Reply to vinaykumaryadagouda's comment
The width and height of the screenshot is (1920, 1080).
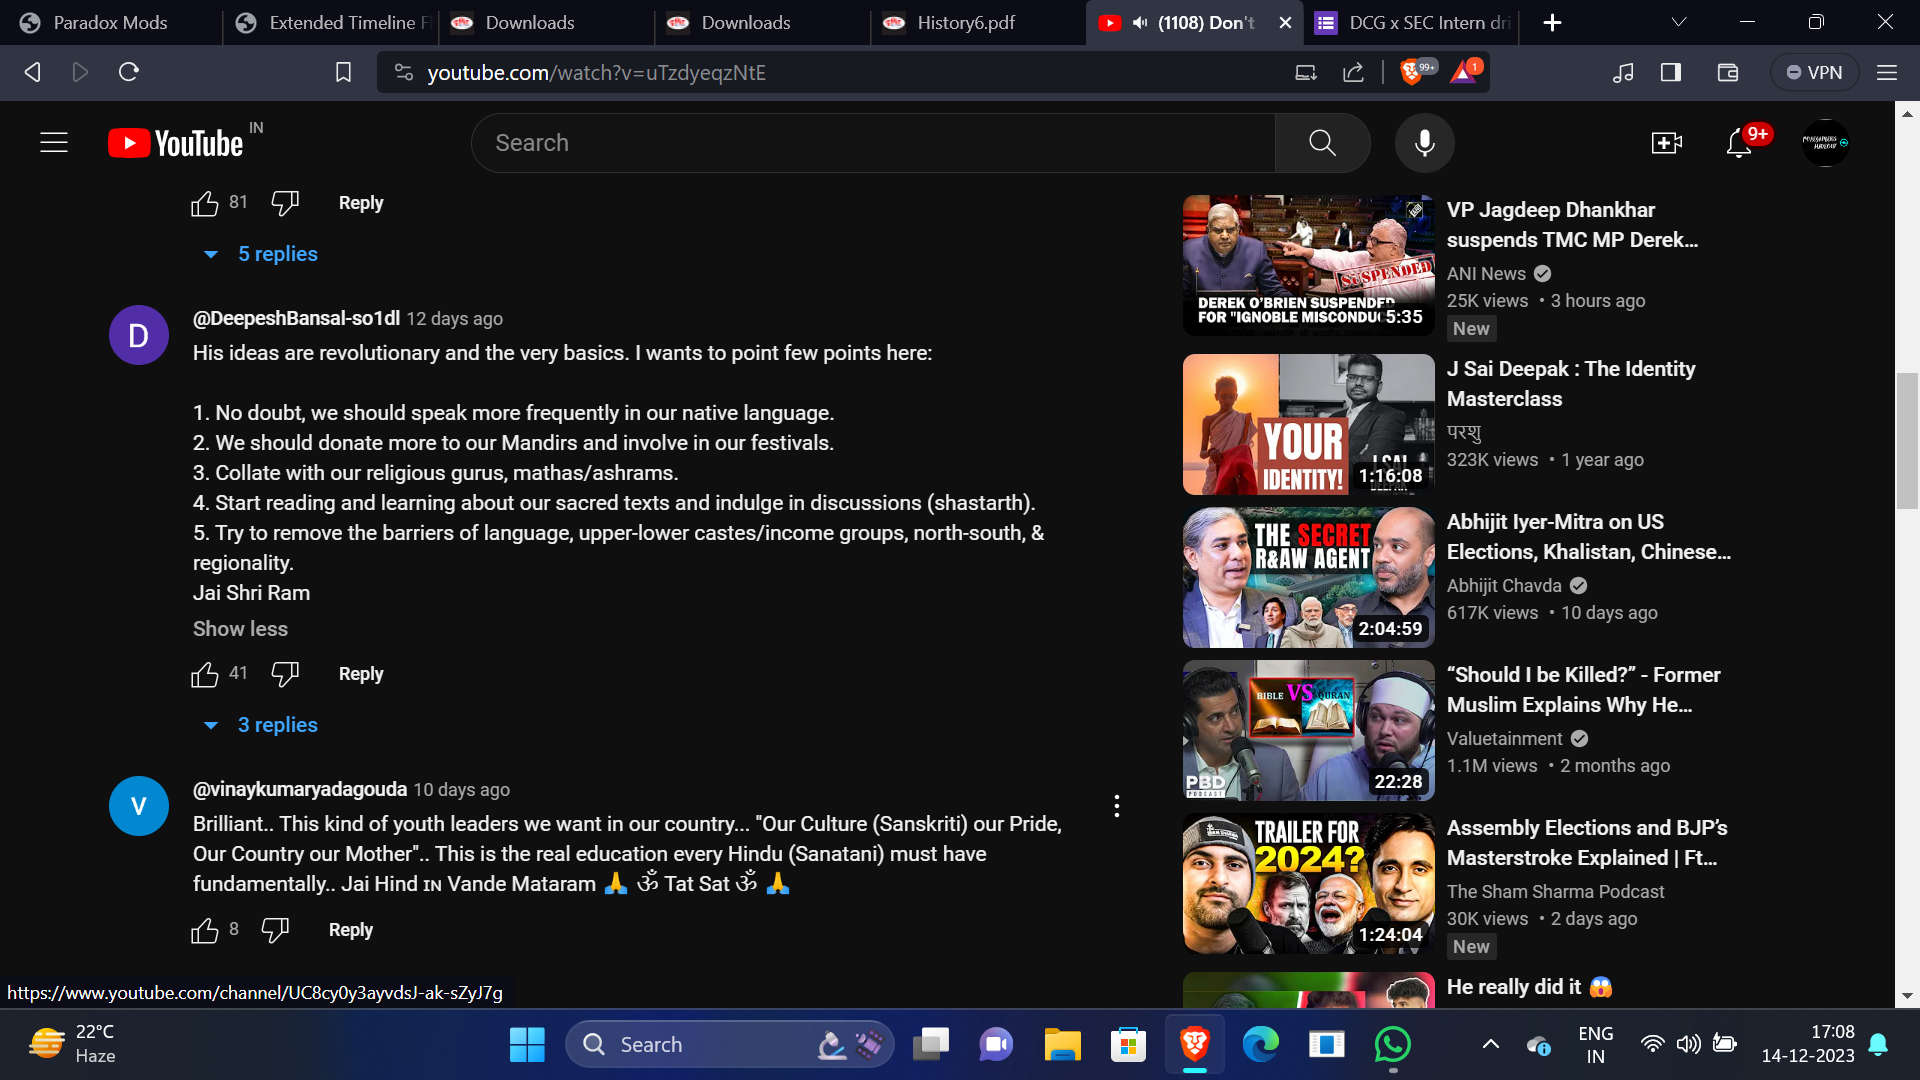(x=350, y=930)
